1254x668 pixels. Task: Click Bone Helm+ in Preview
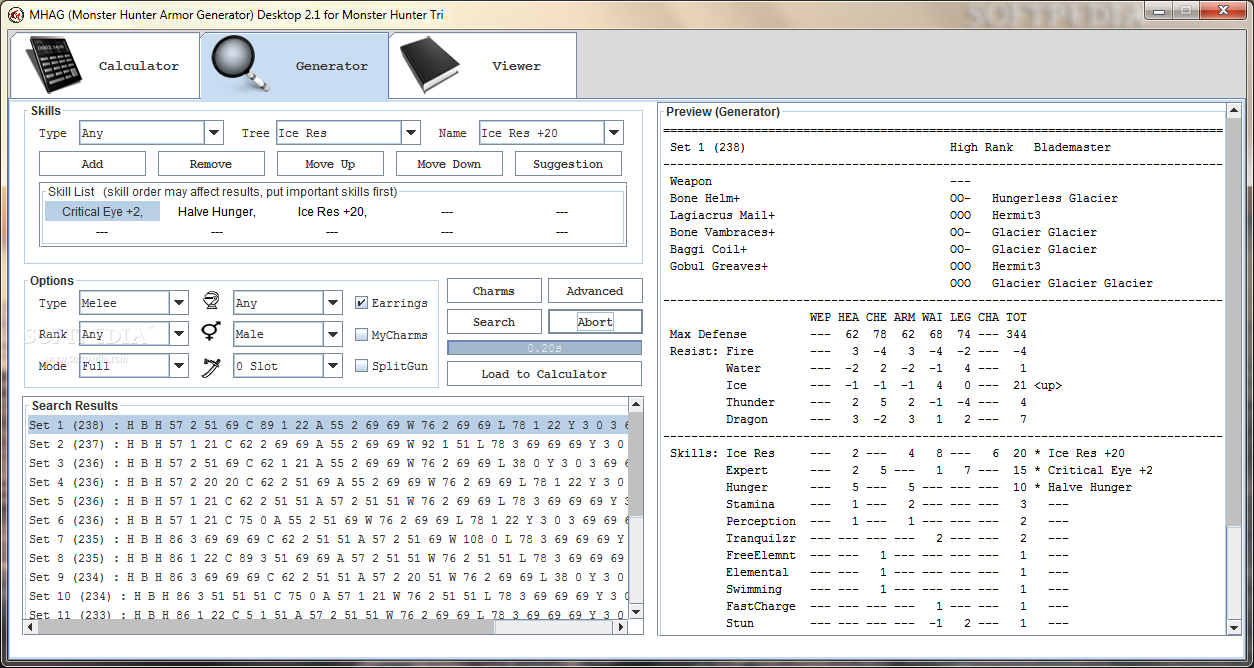click(705, 198)
